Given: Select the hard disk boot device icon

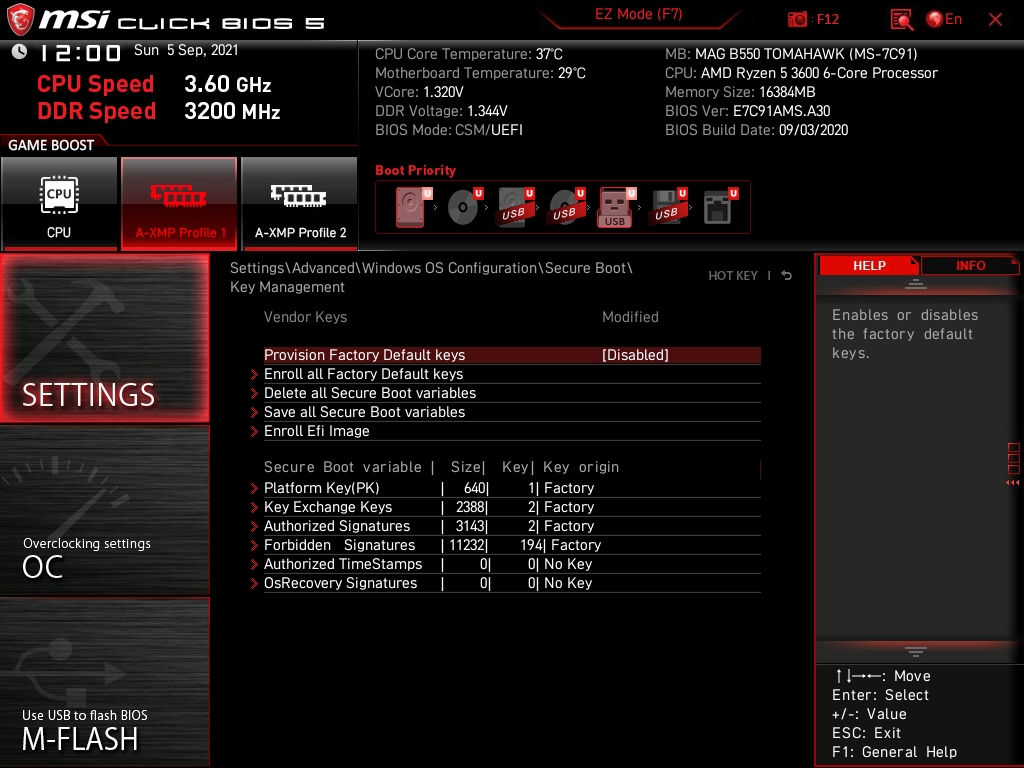Looking at the screenshot, I should pos(411,207).
